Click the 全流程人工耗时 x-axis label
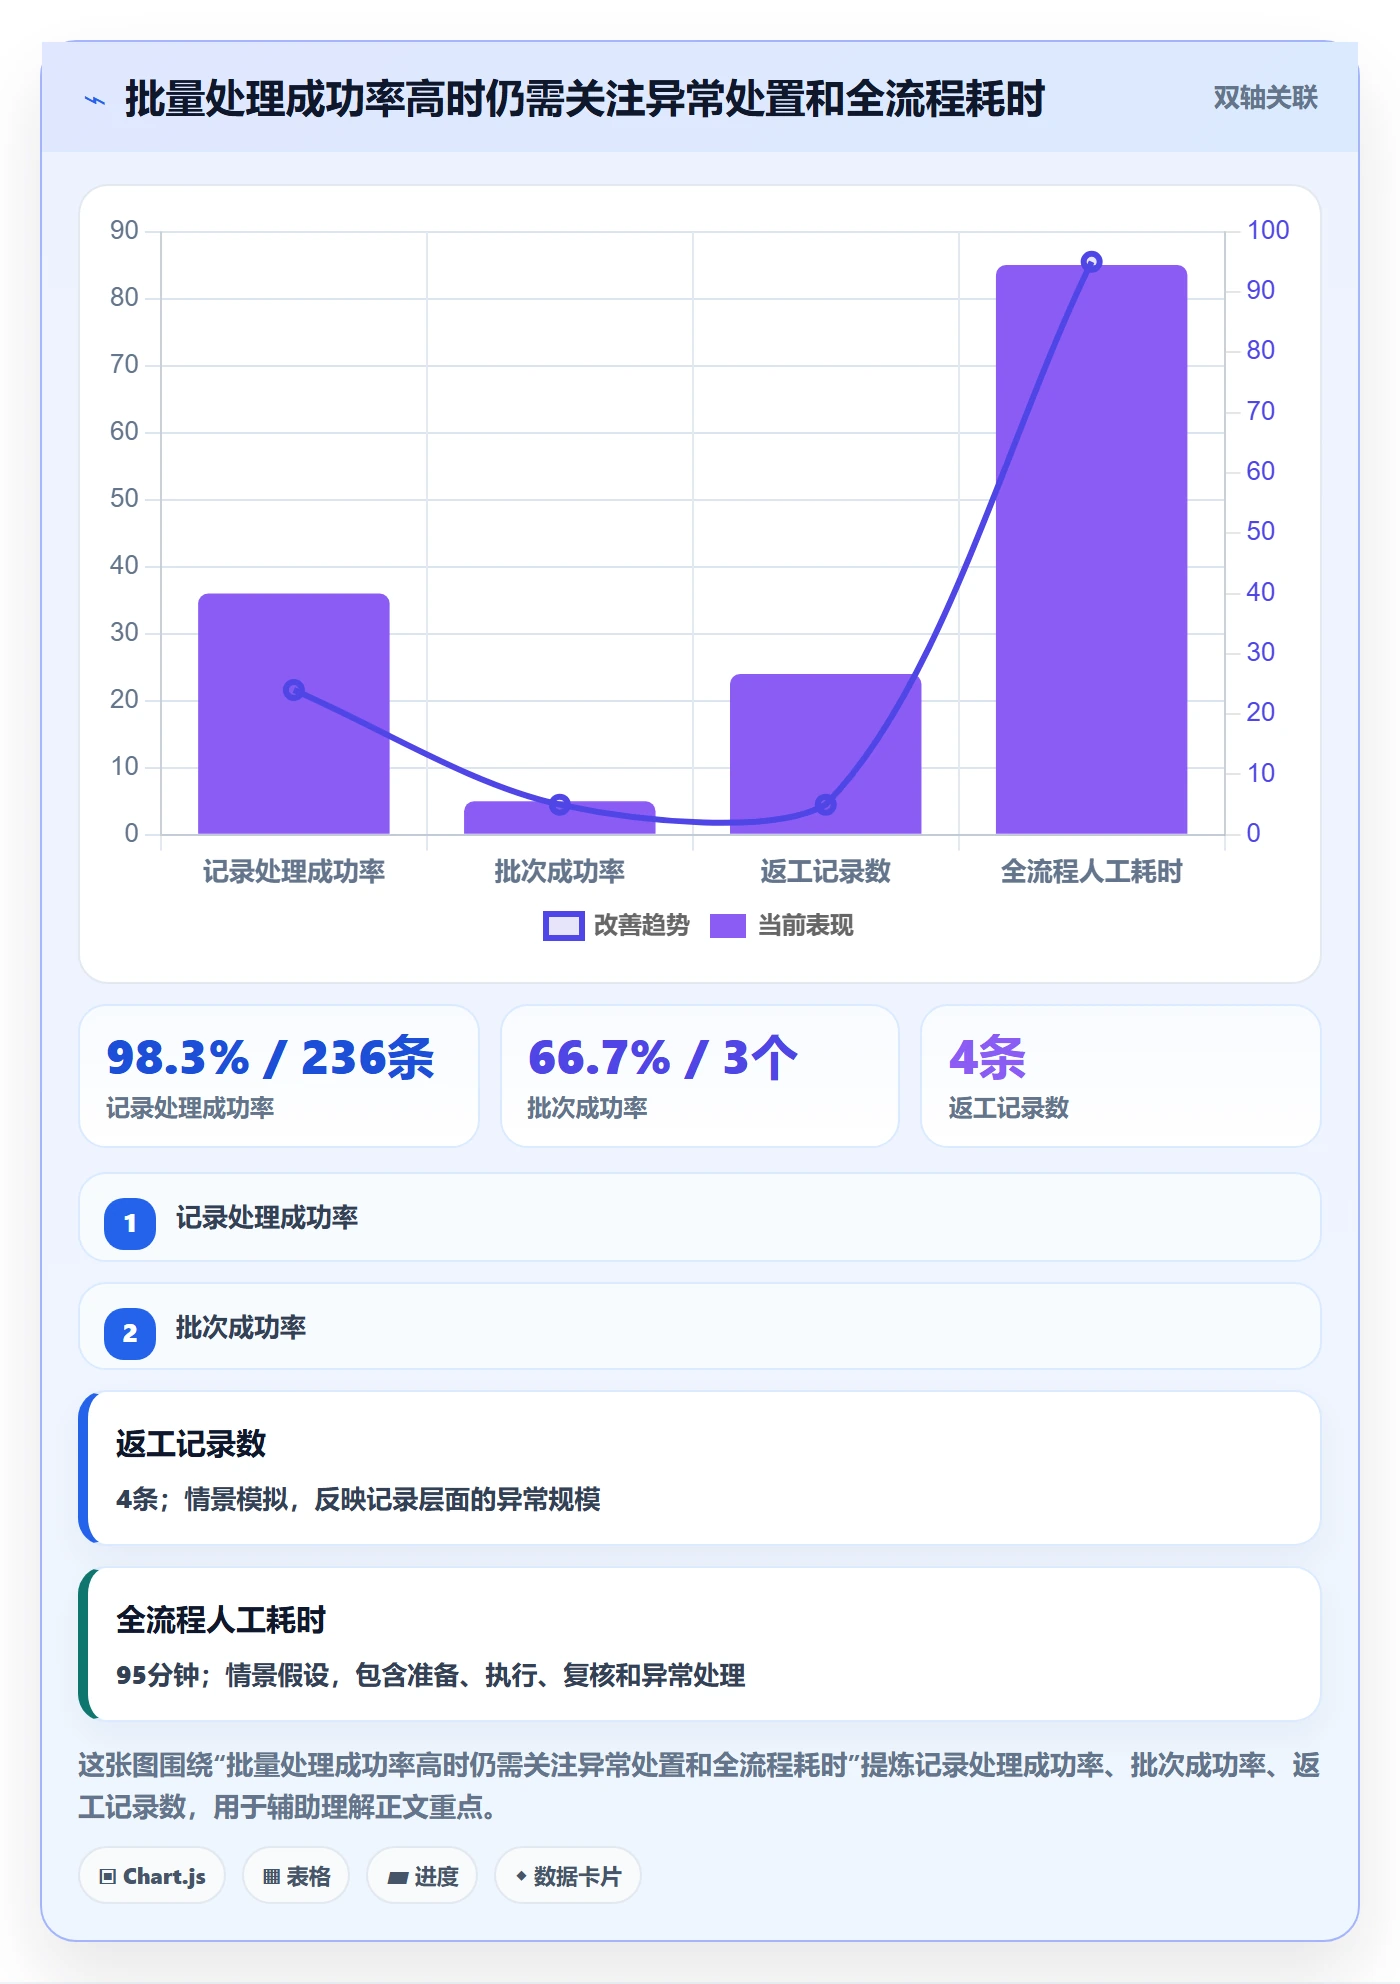 pos(1091,872)
